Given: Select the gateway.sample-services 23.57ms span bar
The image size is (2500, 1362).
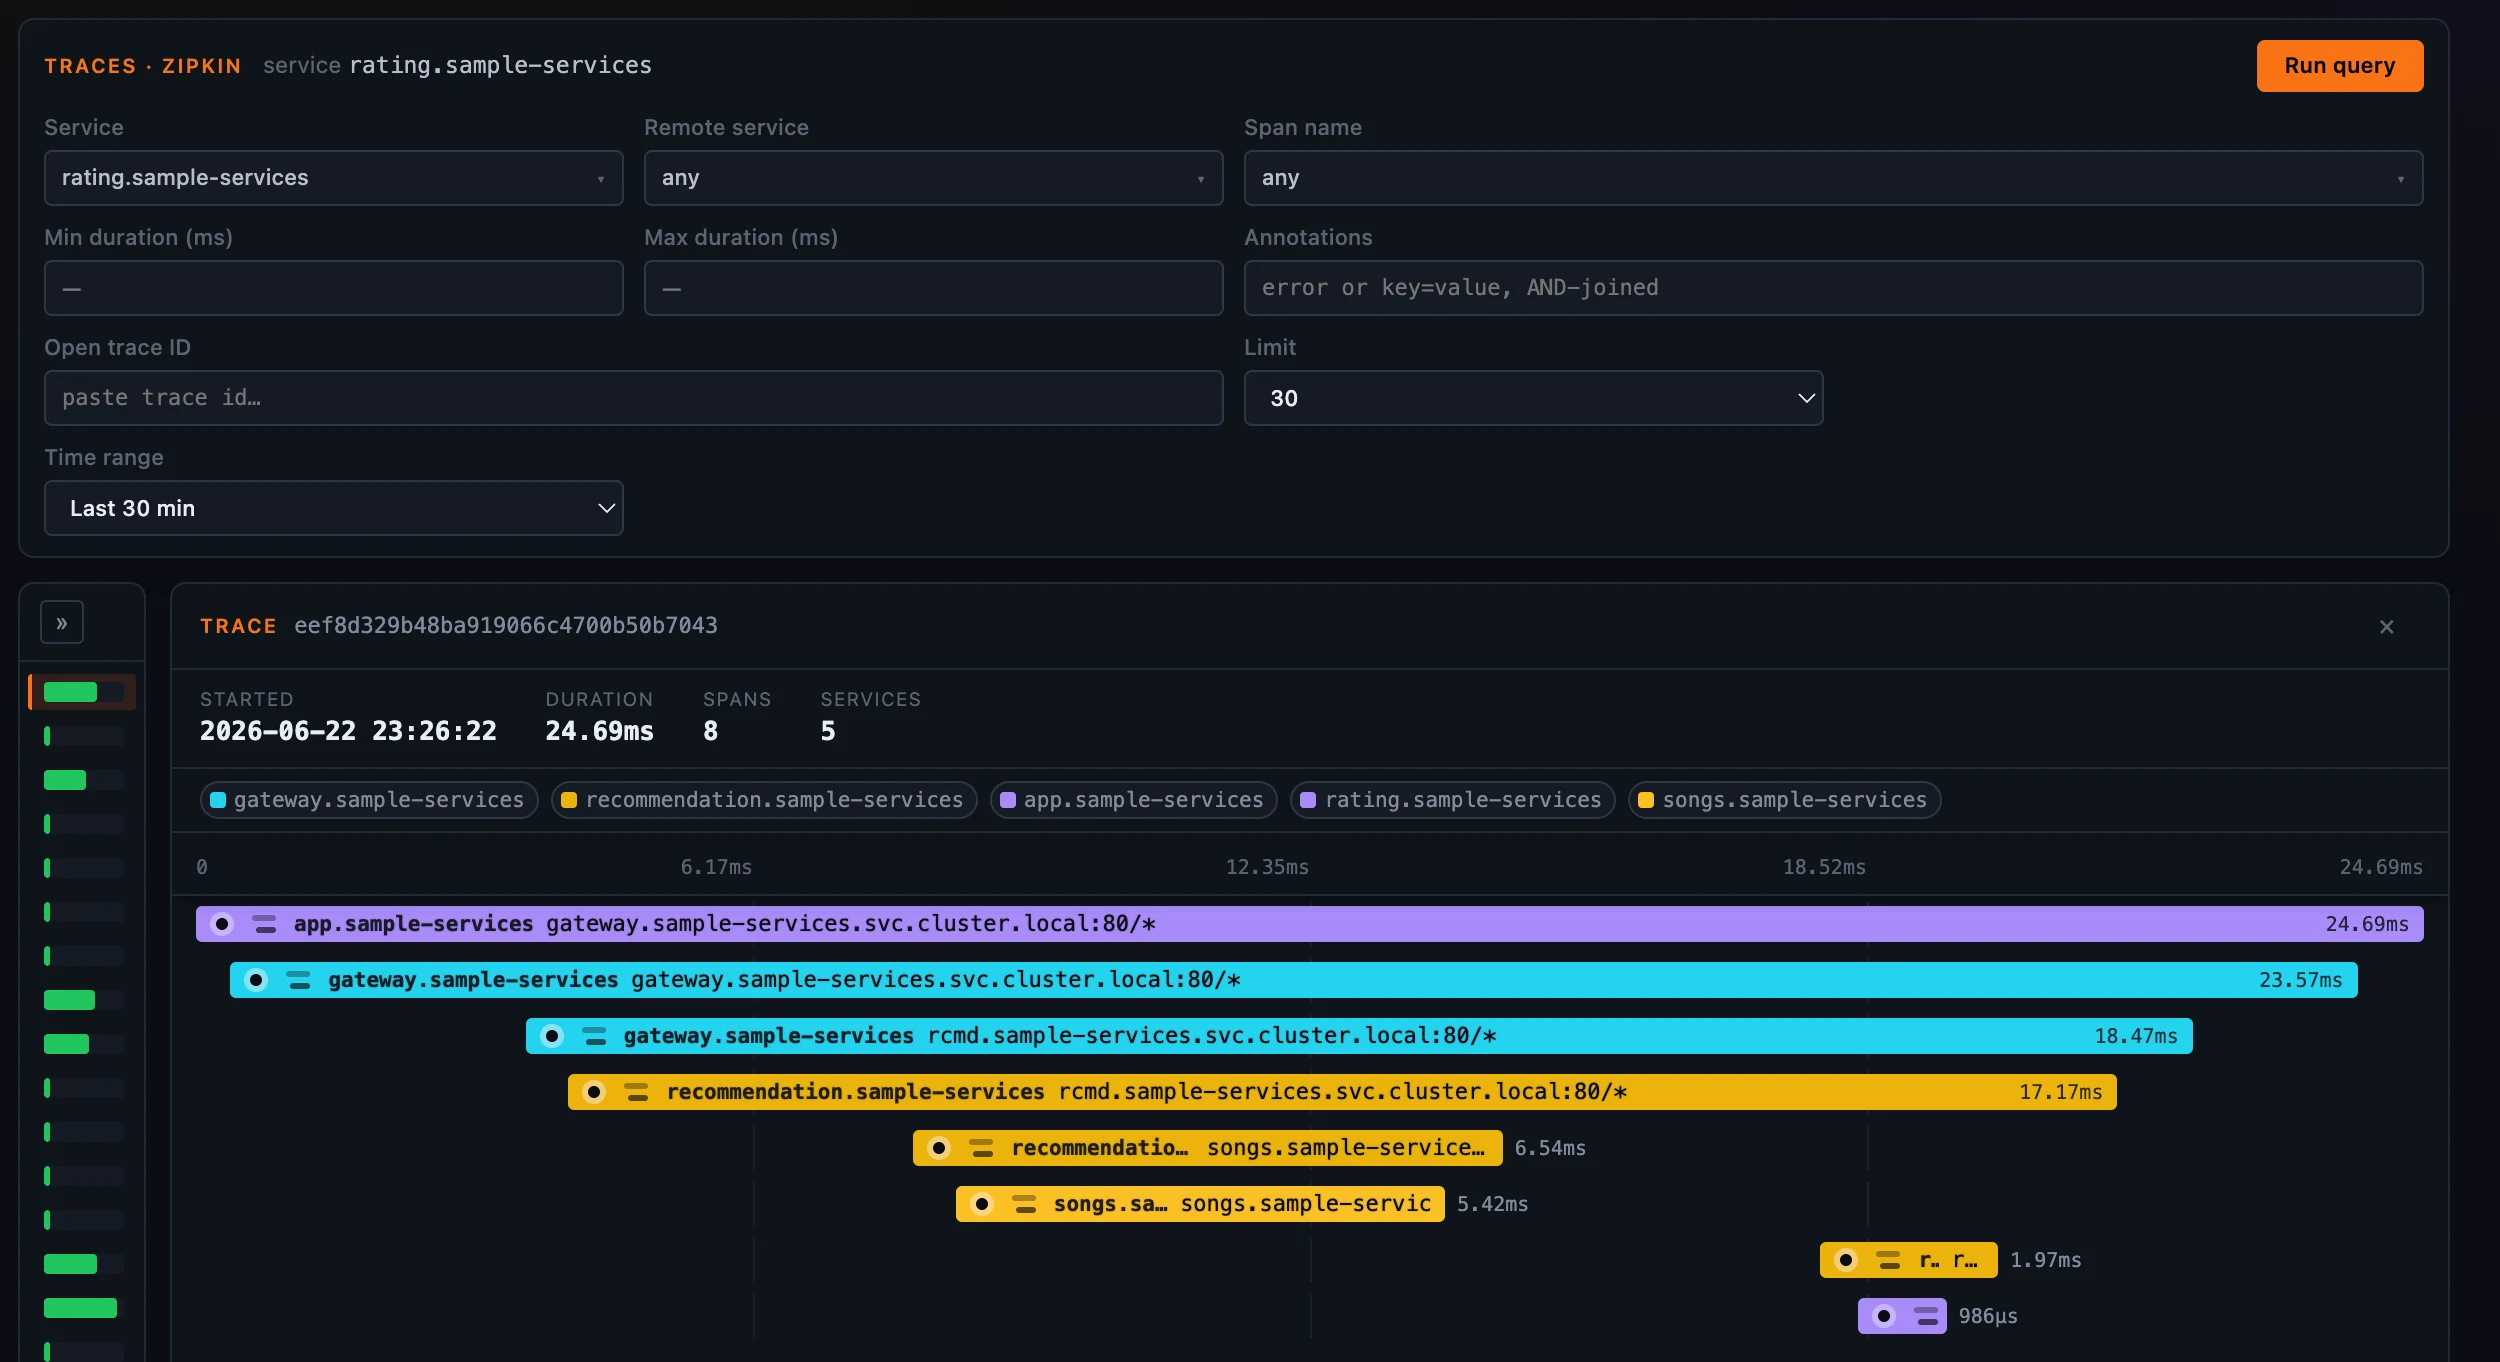Looking at the screenshot, I should (1293, 980).
